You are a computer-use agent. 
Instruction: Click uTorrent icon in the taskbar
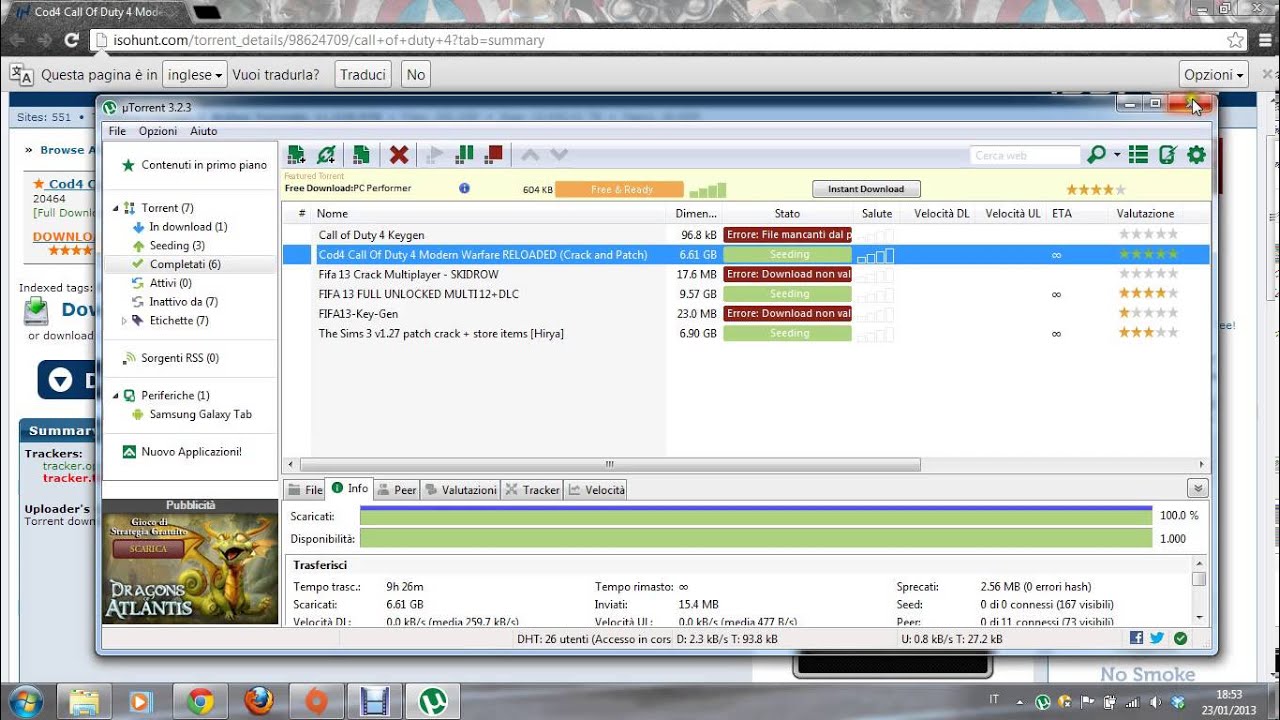[433, 701]
